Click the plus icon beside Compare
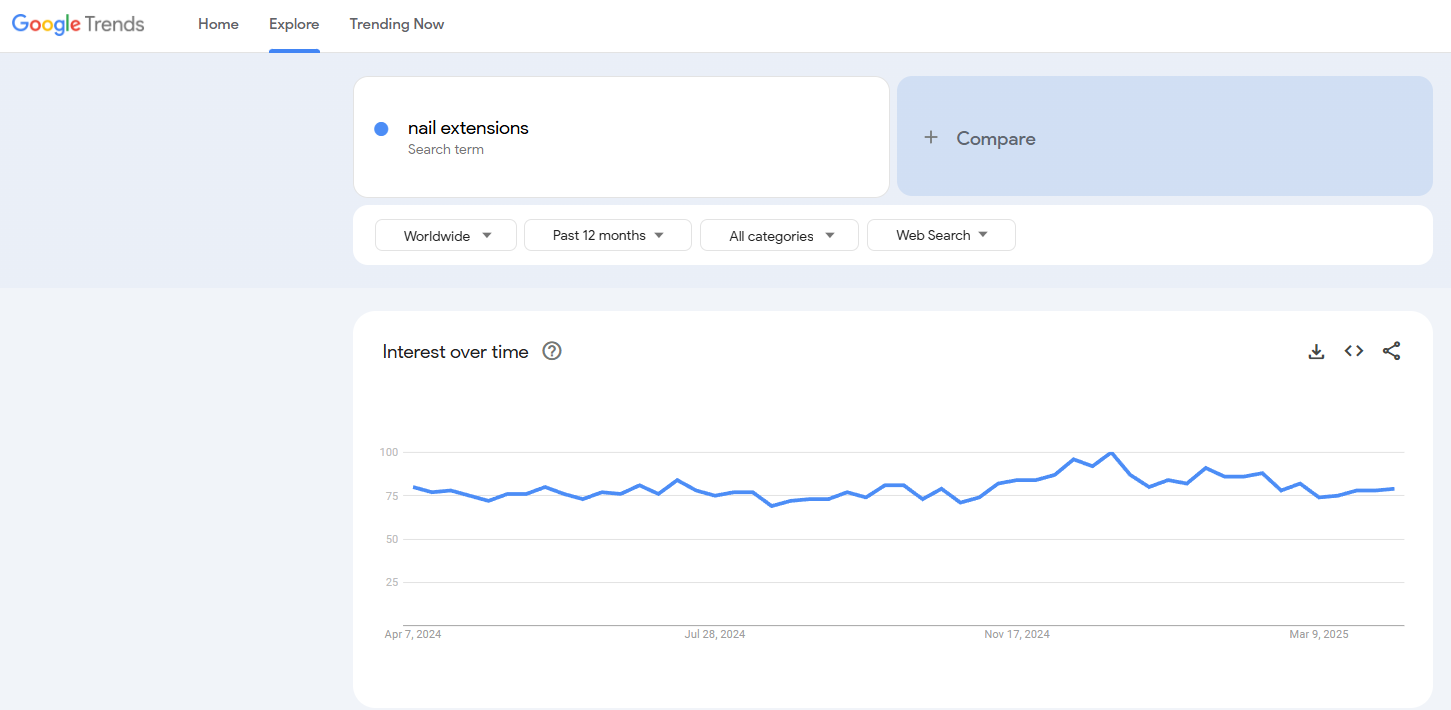This screenshot has height=710, width=1451. tap(931, 138)
